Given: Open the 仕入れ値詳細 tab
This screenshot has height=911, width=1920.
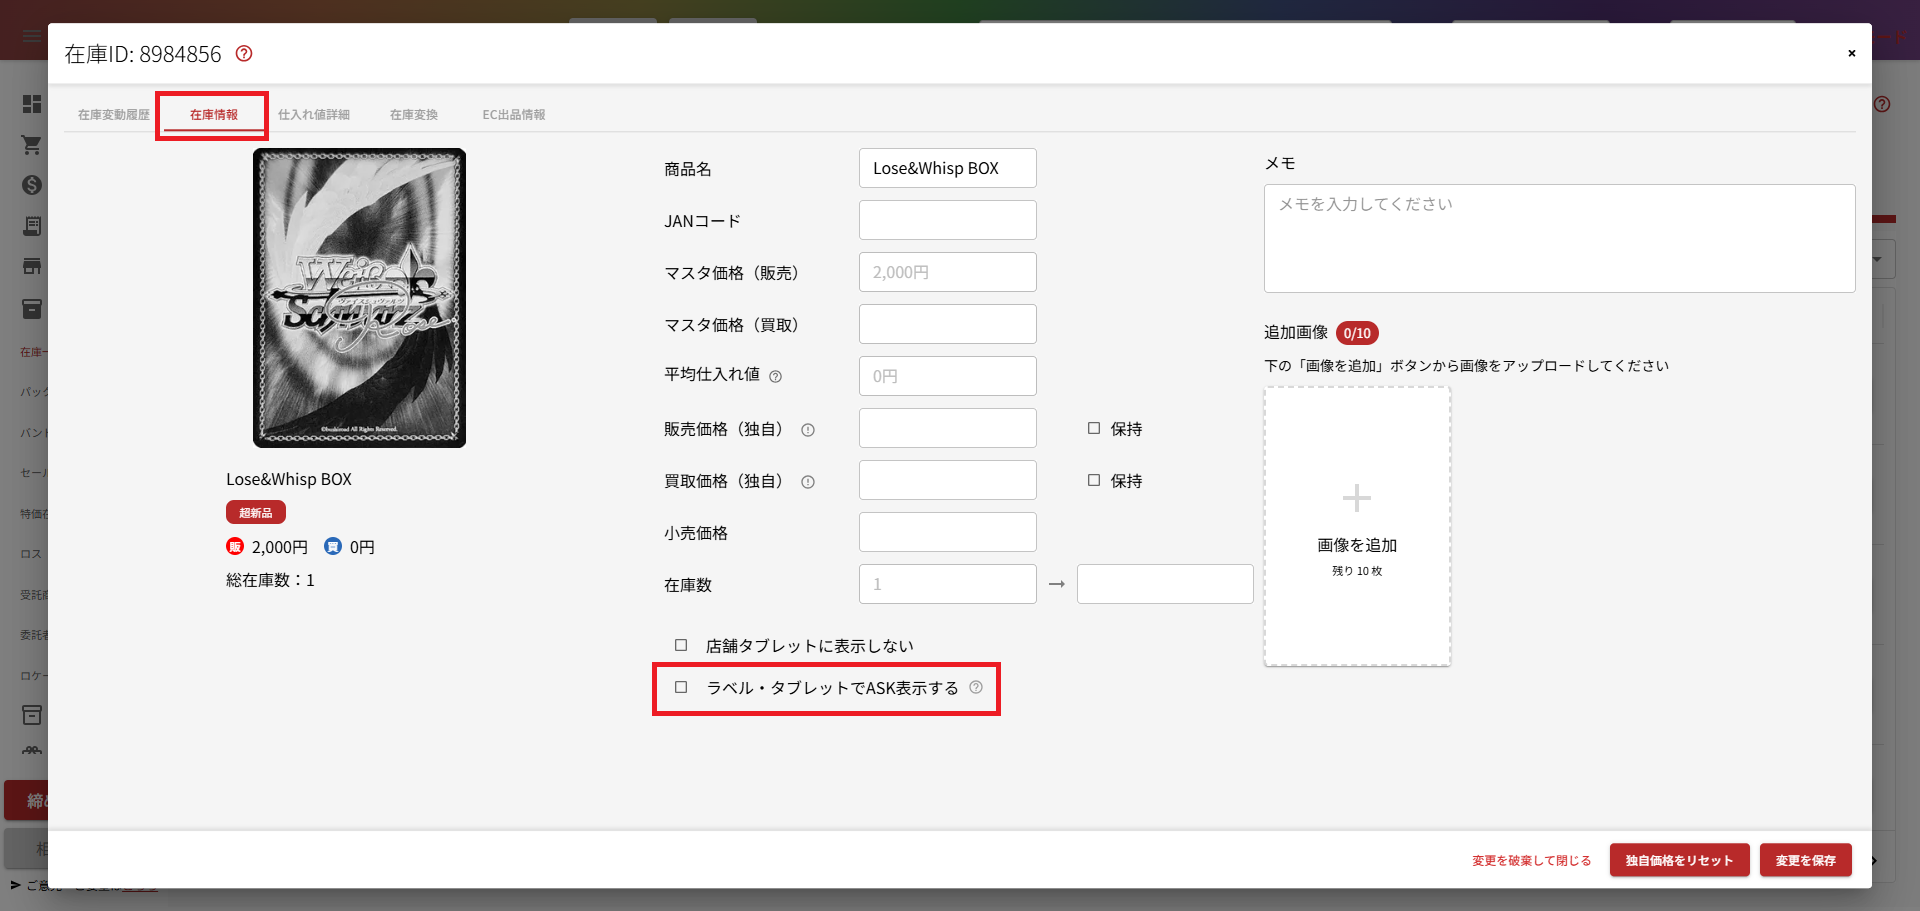Looking at the screenshot, I should click(314, 115).
